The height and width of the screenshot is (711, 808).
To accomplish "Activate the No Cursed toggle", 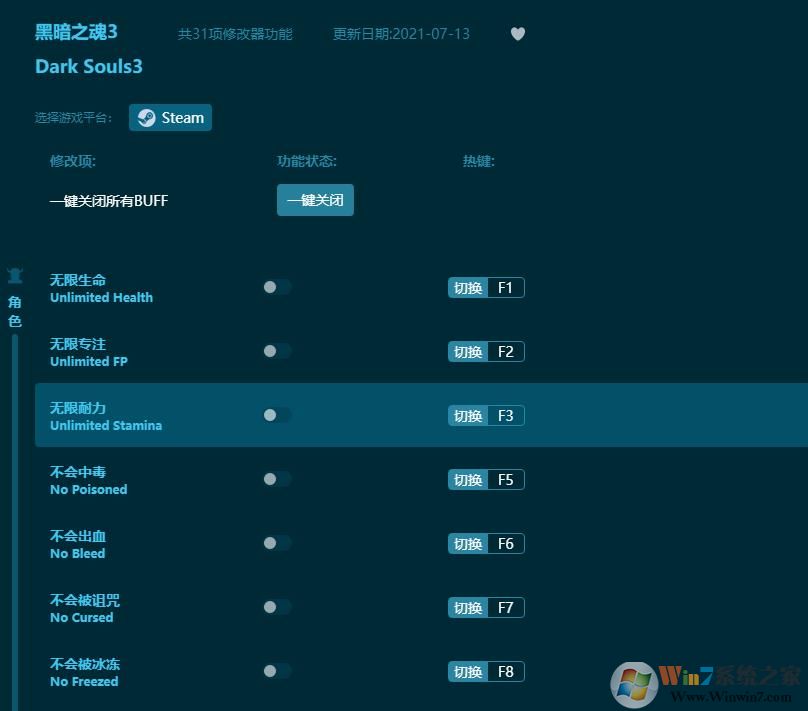I will pos(276,607).
